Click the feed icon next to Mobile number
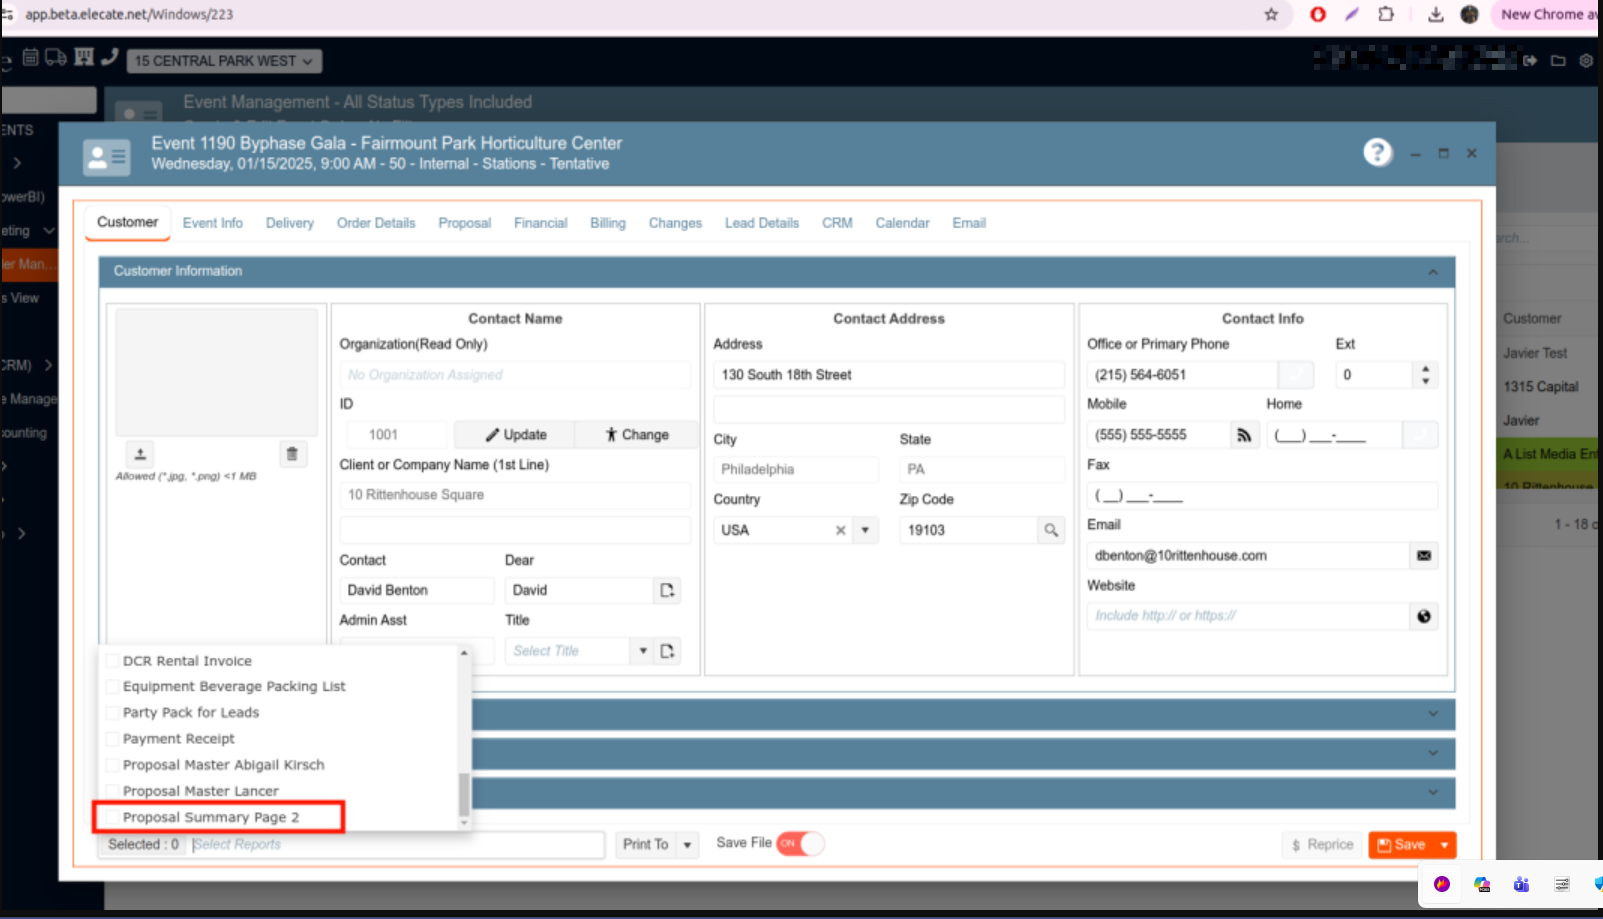Viewport: 1603px width, 919px height. [1244, 435]
